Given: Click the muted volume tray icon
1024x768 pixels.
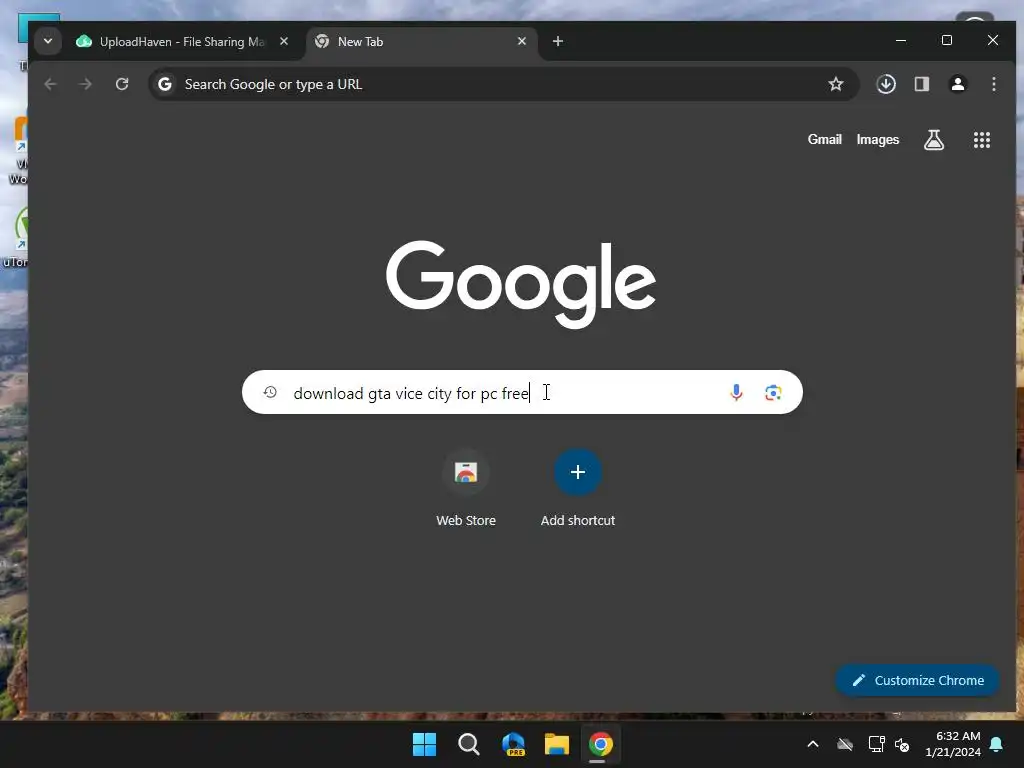Looking at the screenshot, I should (x=902, y=744).
